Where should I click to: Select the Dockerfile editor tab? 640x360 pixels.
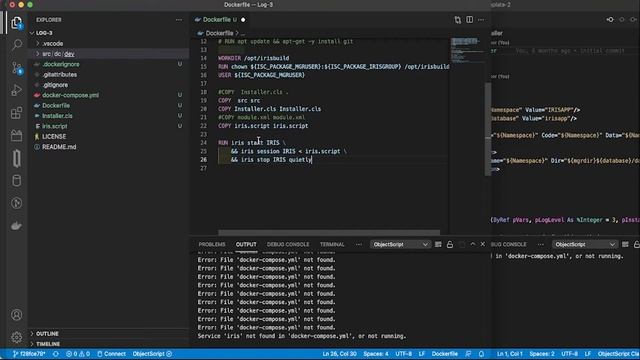click(220, 20)
